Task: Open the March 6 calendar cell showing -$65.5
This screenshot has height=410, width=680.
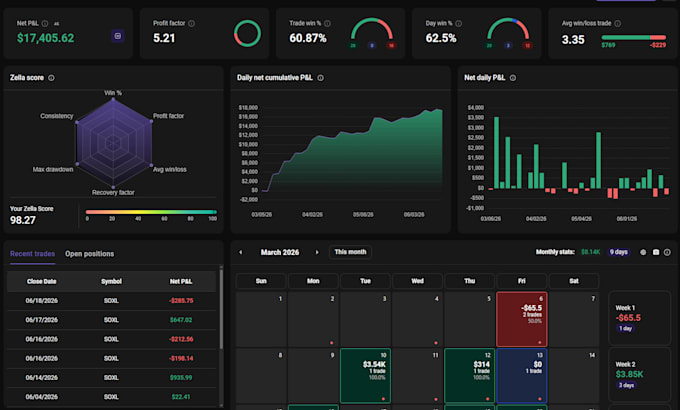Action: coord(522,319)
